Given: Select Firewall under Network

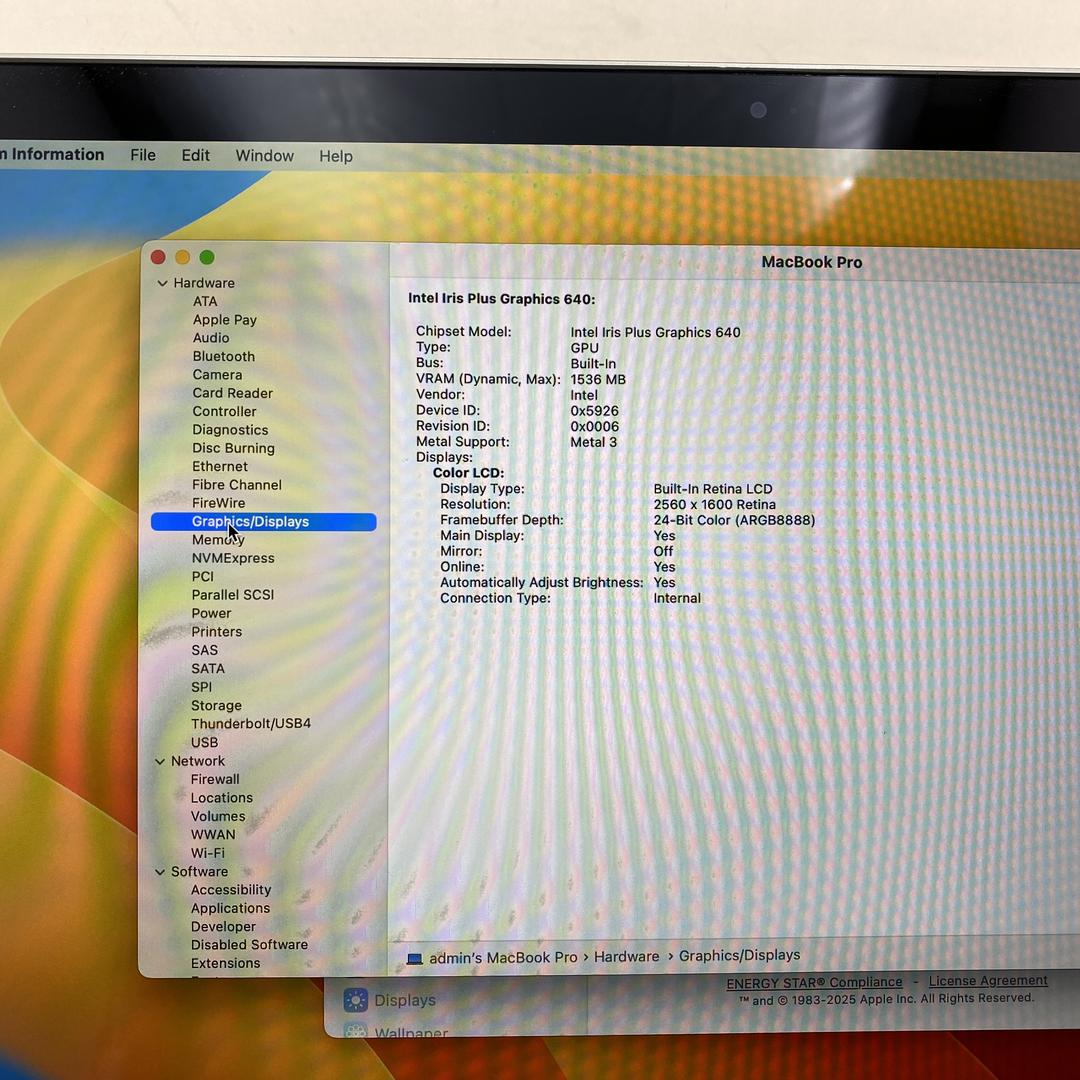Looking at the screenshot, I should click(215, 779).
